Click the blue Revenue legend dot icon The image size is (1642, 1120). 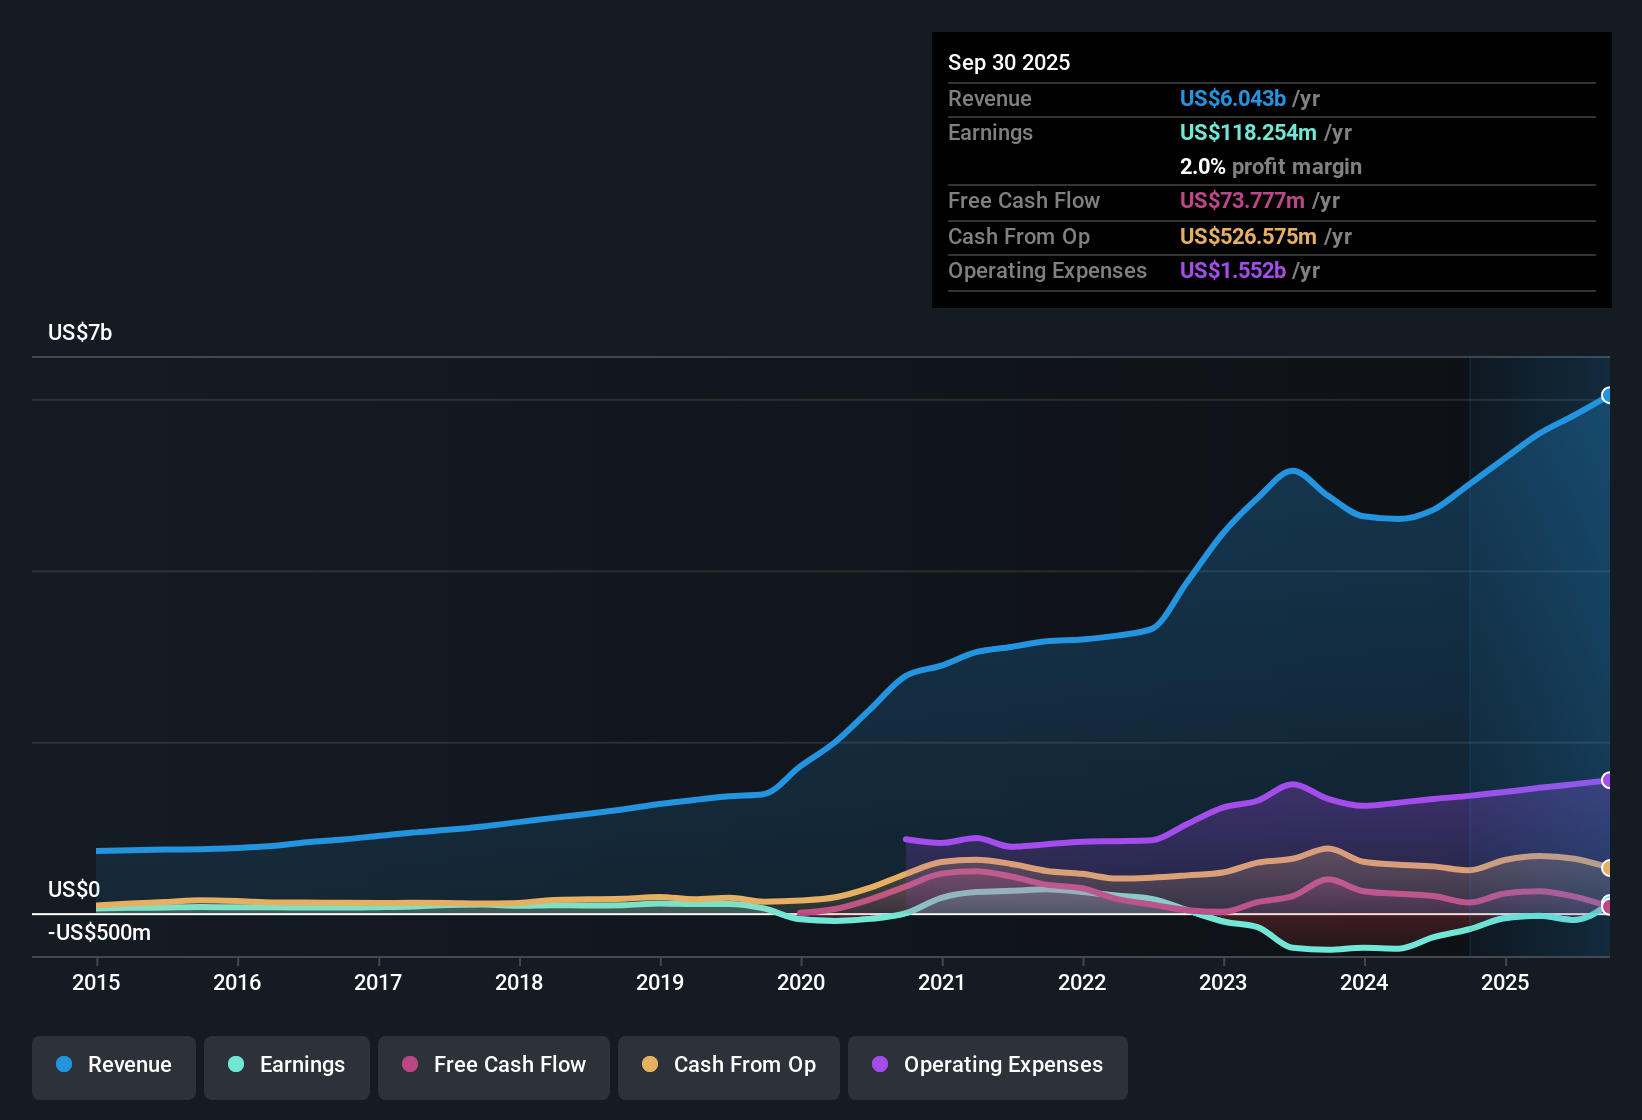64,1065
